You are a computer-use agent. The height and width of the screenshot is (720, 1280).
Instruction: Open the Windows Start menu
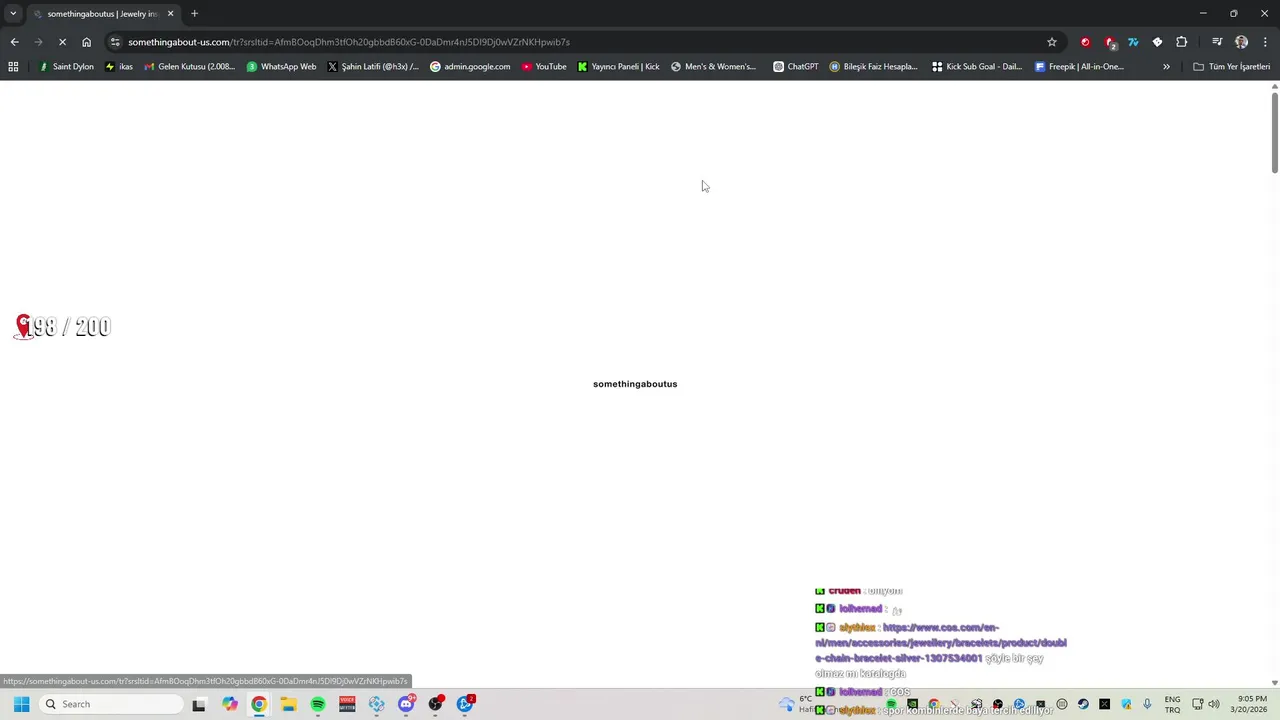21,704
